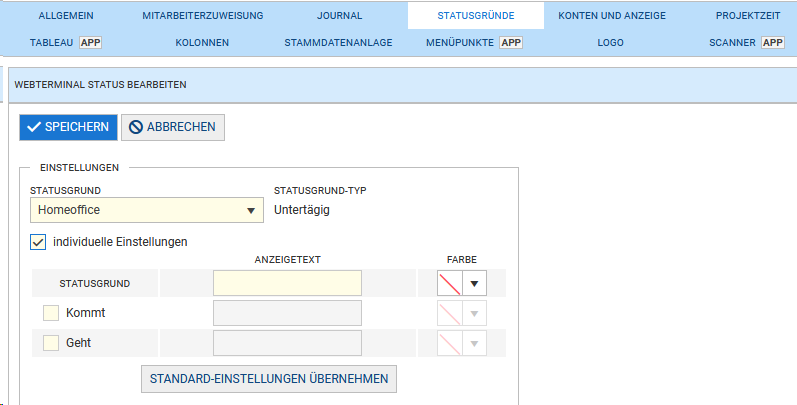797x405 pixels.
Task: Switch to Kolonnen tab
Action: [x=202, y=43]
